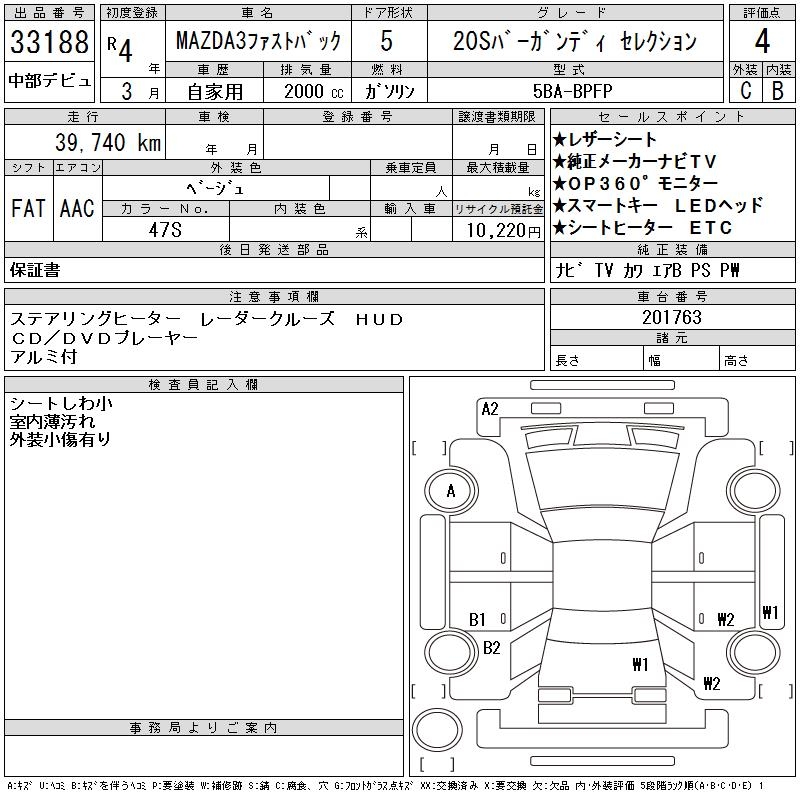Viewport: 800px width, 800px height.
Task: Click the lot number 33188
Action: click(x=49, y=42)
